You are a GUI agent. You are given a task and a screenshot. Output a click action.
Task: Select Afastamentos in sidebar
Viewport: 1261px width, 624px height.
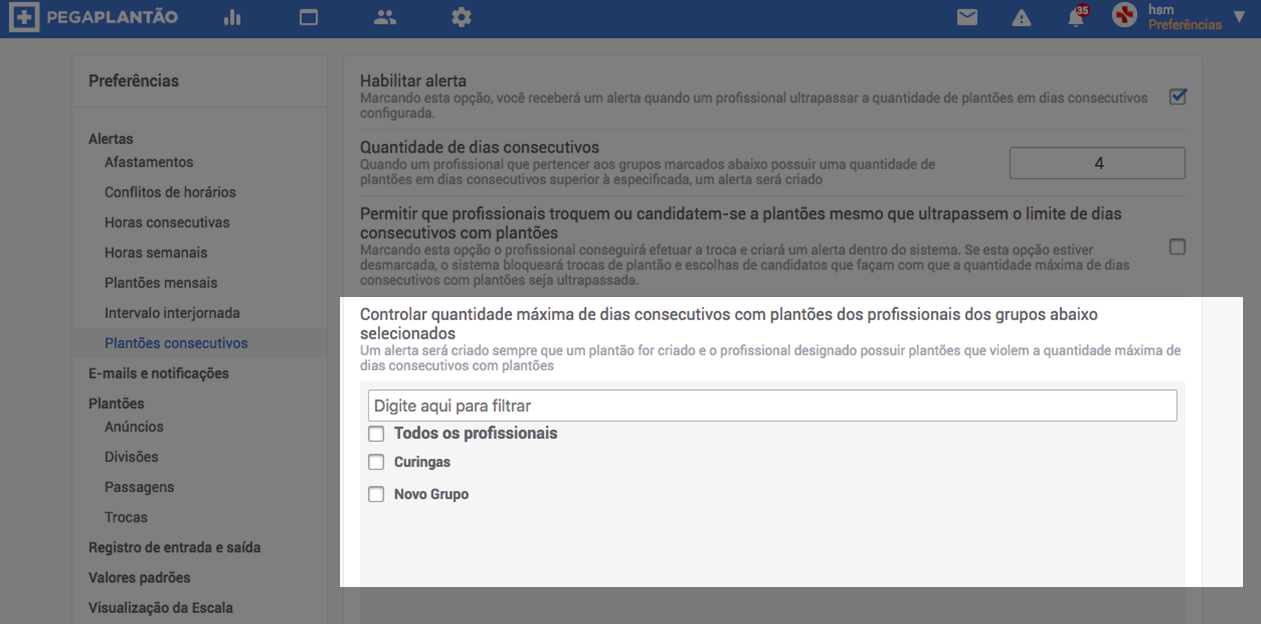tap(149, 162)
